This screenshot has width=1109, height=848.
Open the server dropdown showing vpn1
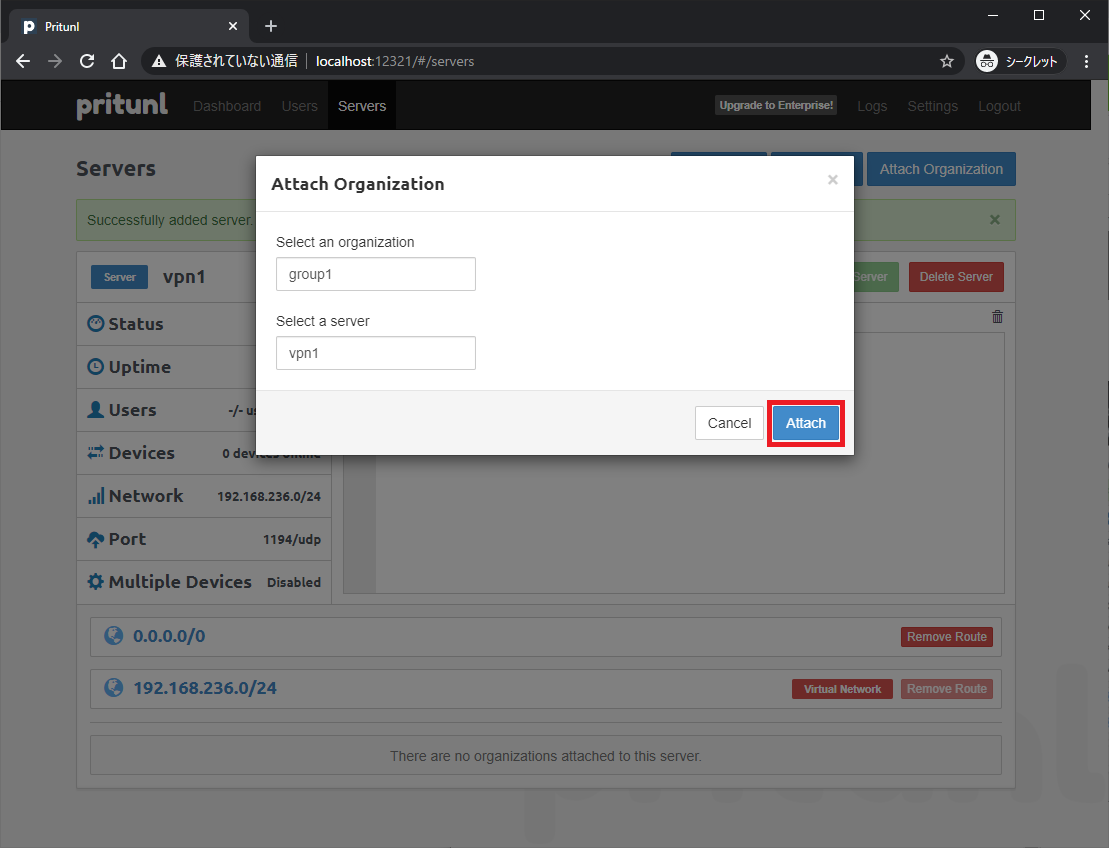point(376,353)
